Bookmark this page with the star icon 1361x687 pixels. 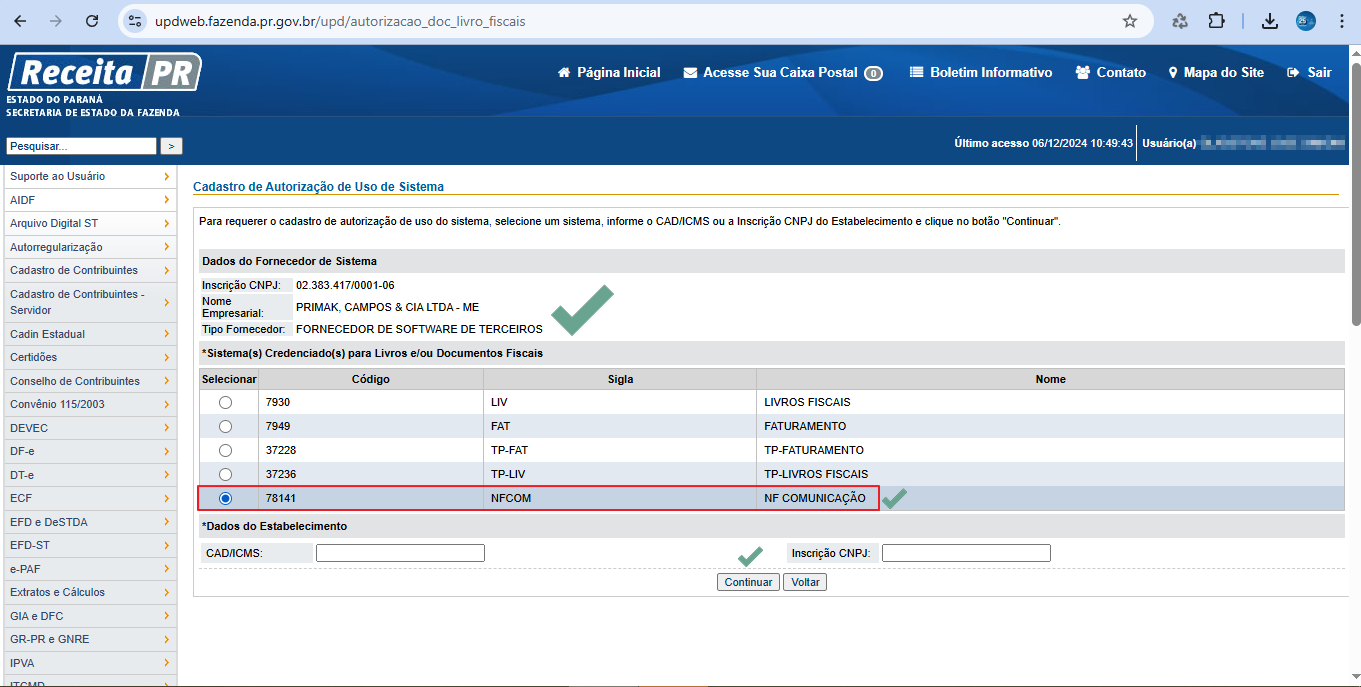click(1130, 21)
